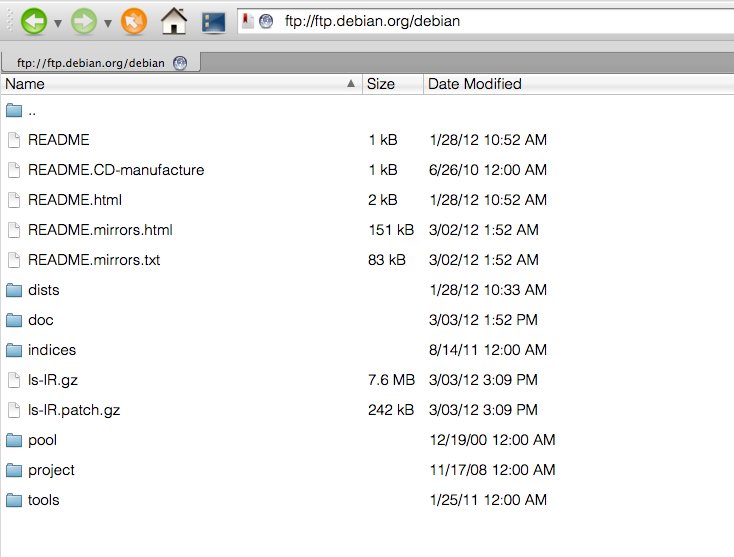Screen dimensions: 734x557
Task: Click the README file icon
Action: [x=14, y=140]
